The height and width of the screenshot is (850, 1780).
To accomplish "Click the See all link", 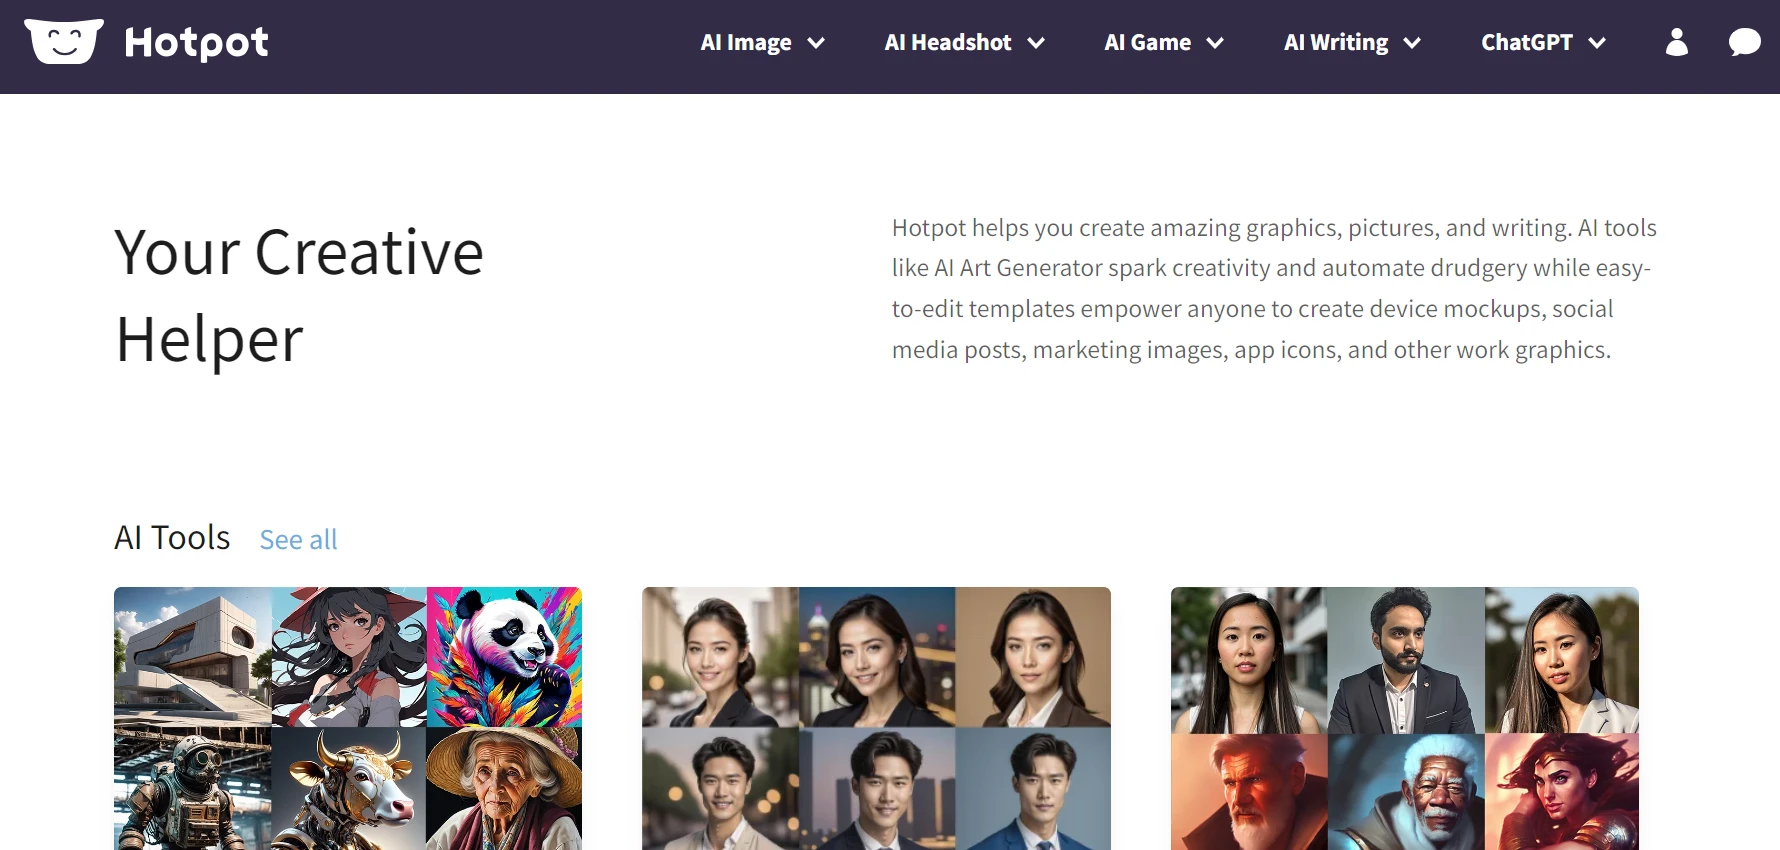I will point(298,540).
